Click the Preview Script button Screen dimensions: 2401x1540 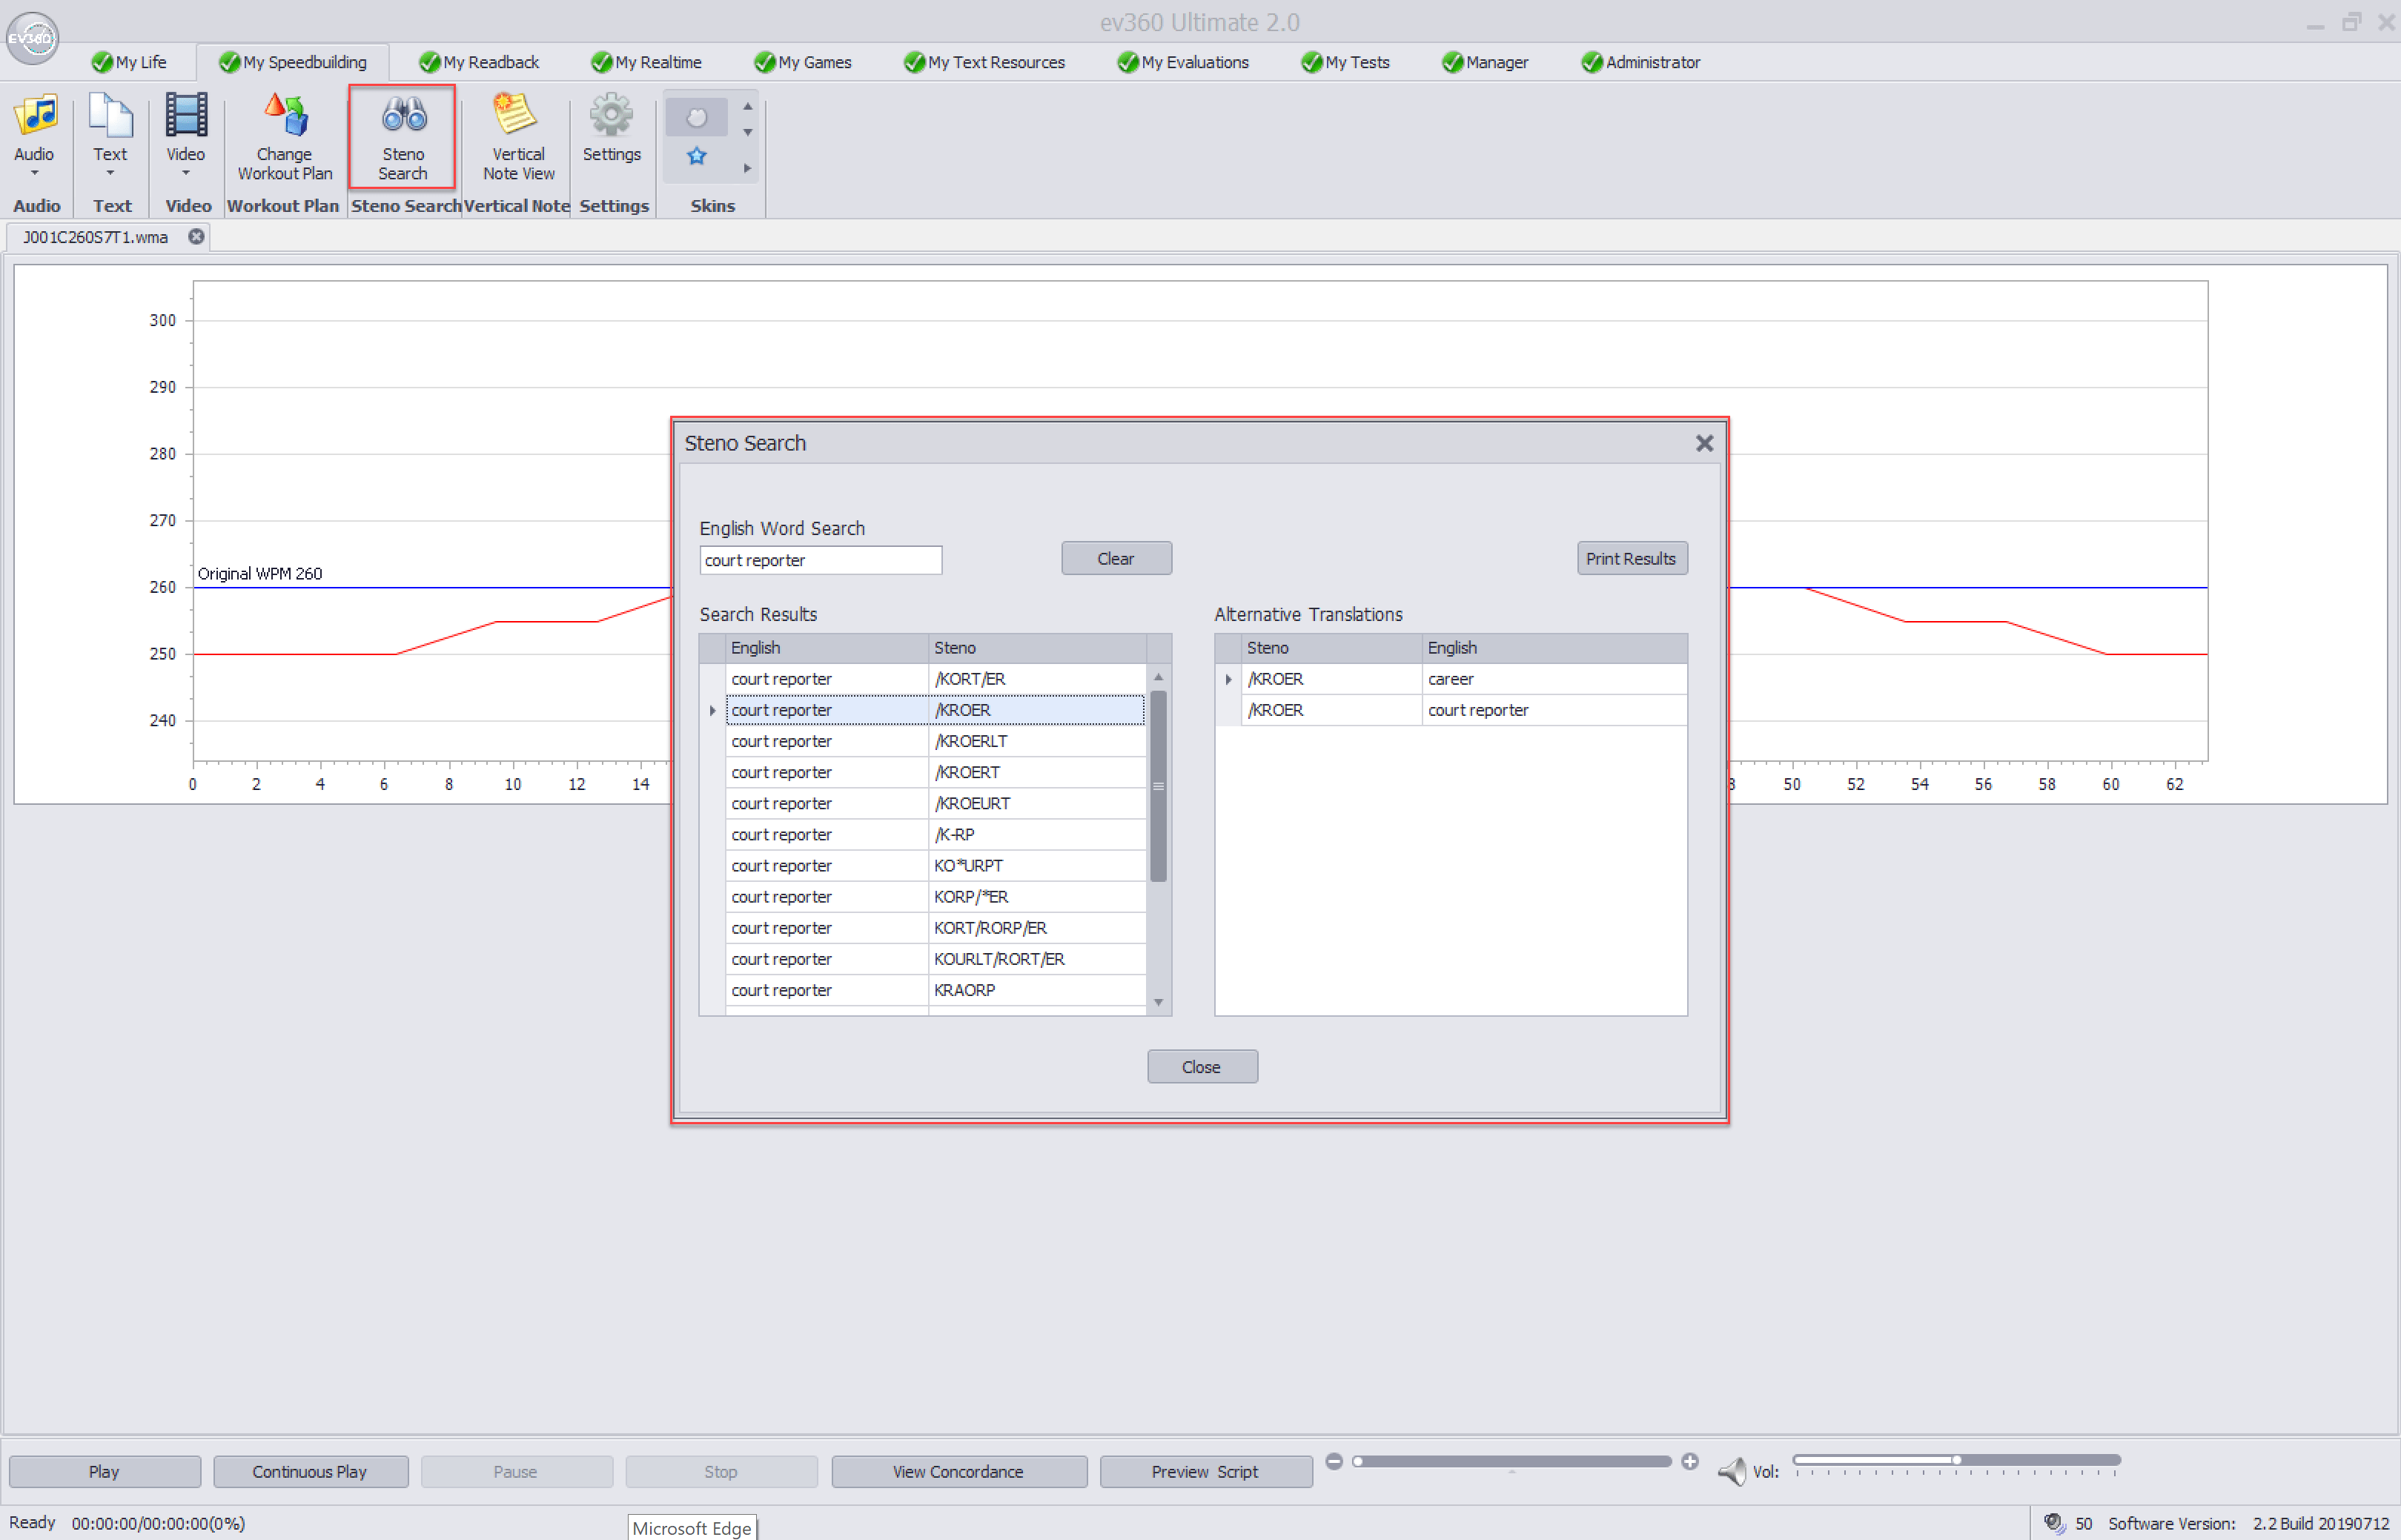pos(1205,1471)
